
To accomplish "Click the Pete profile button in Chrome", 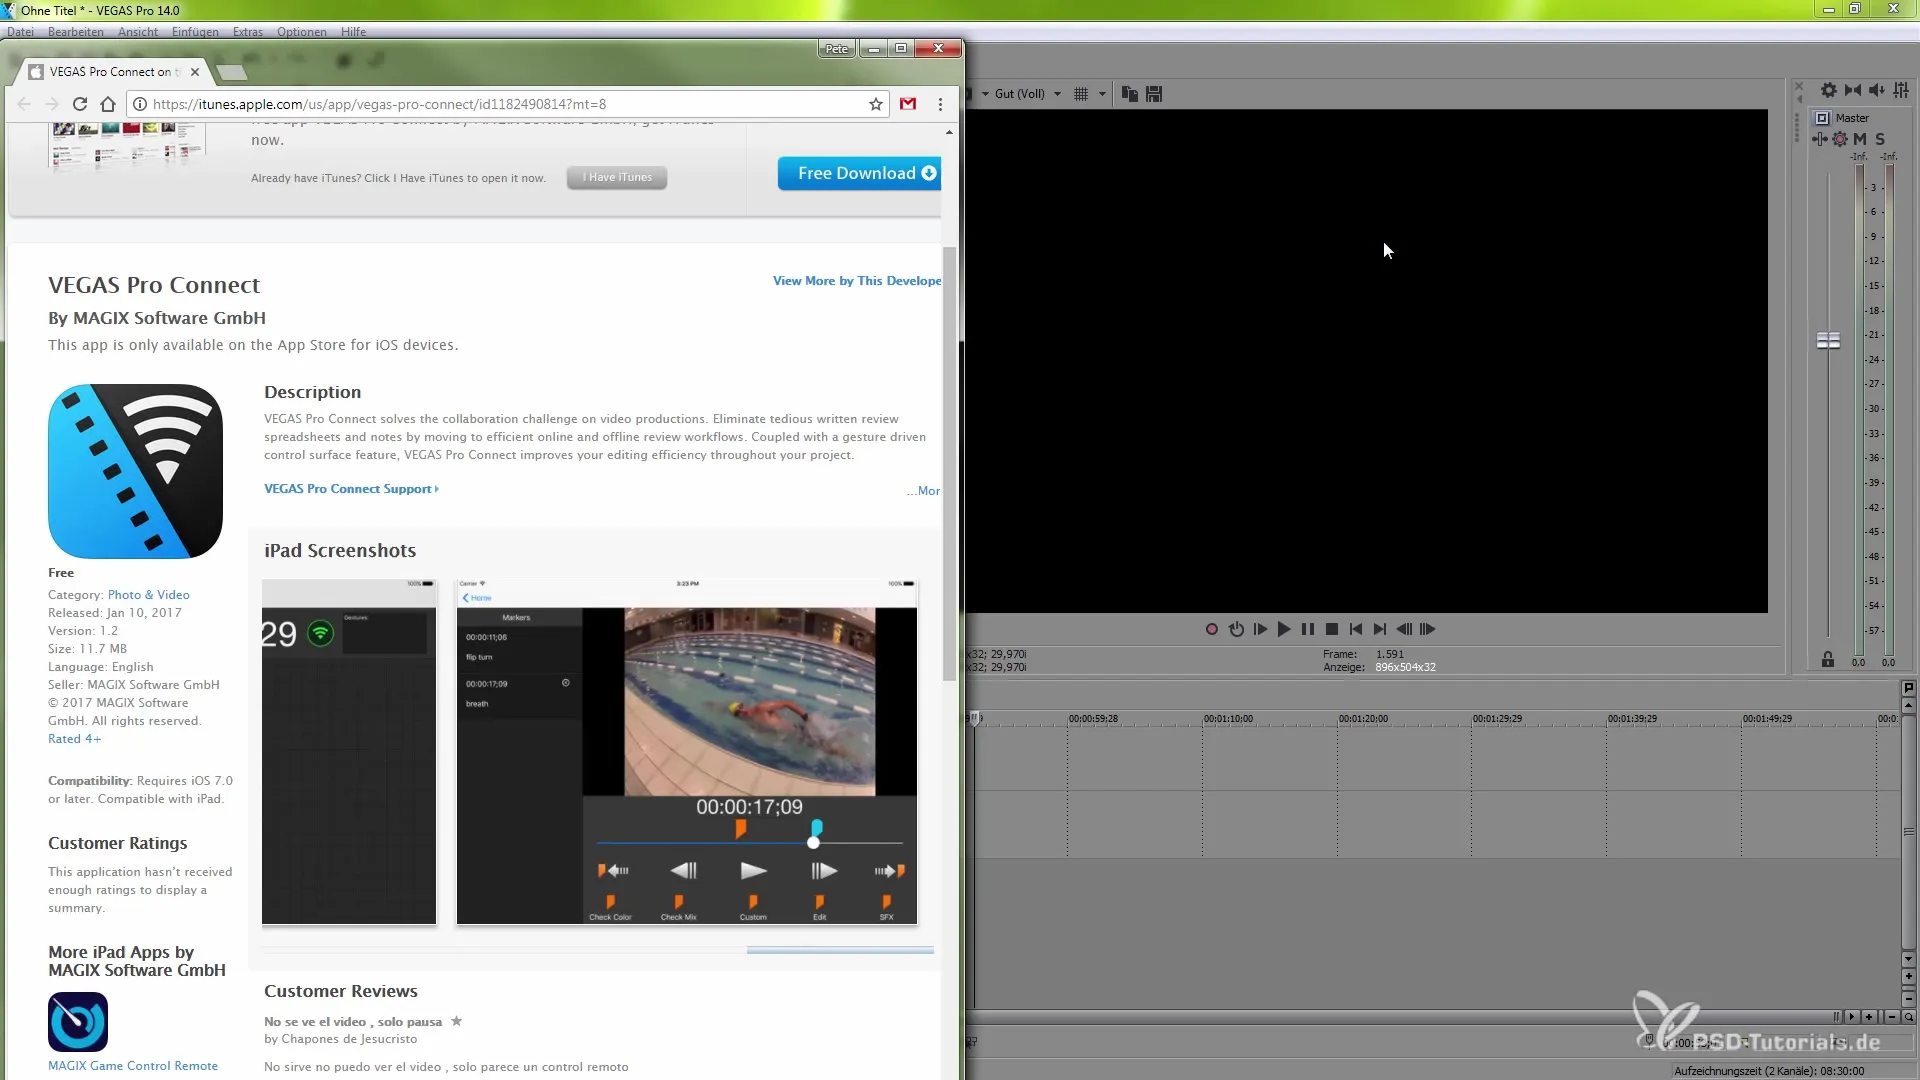I will tap(837, 48).
